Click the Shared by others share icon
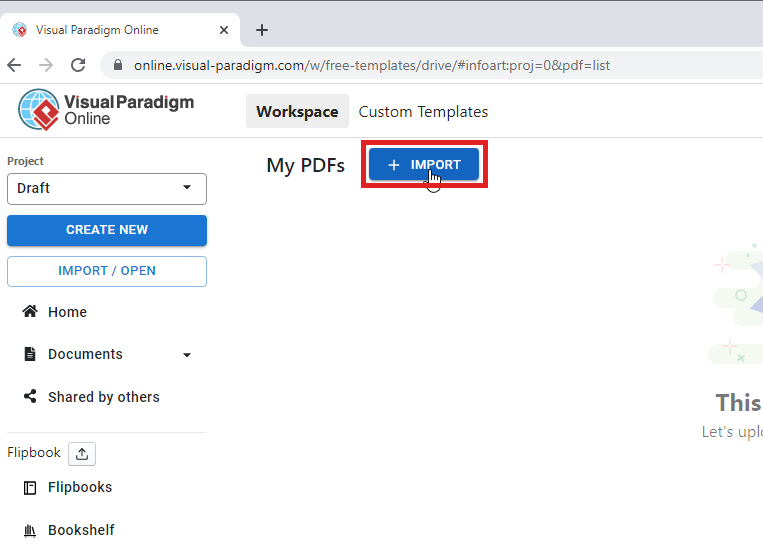Screen dimensions: 763x556 pyautogui.click(x=30, y=397)
